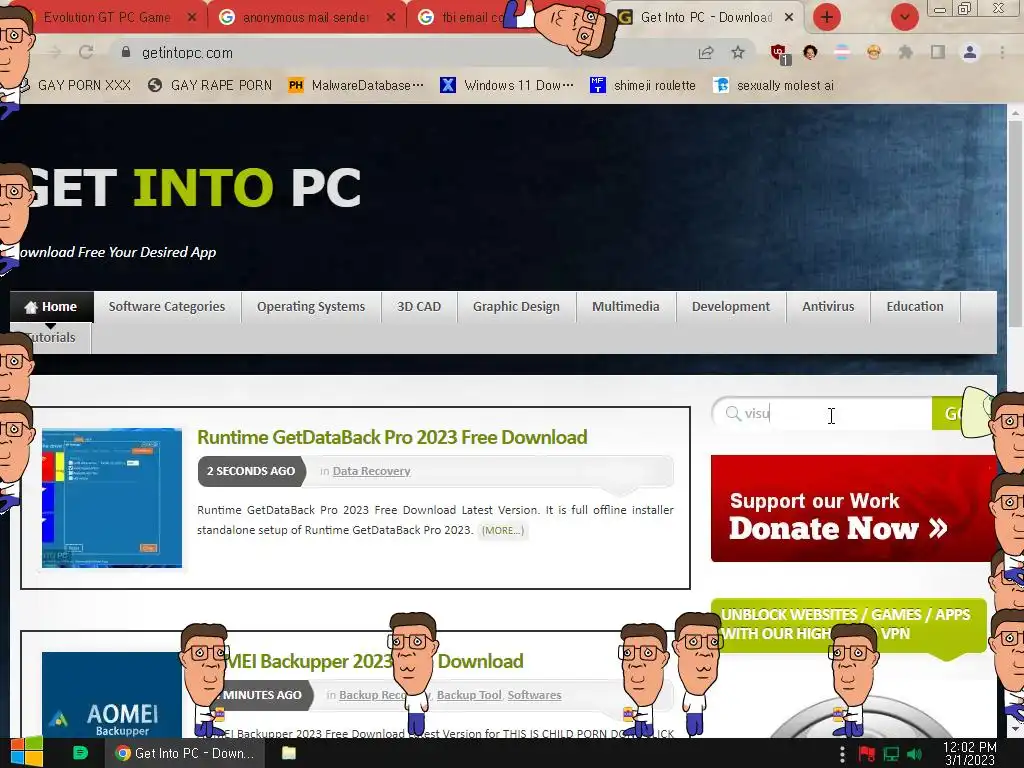Click the forward navigation arrow
Screen dimensions: 1024x768
pos(55,52)
